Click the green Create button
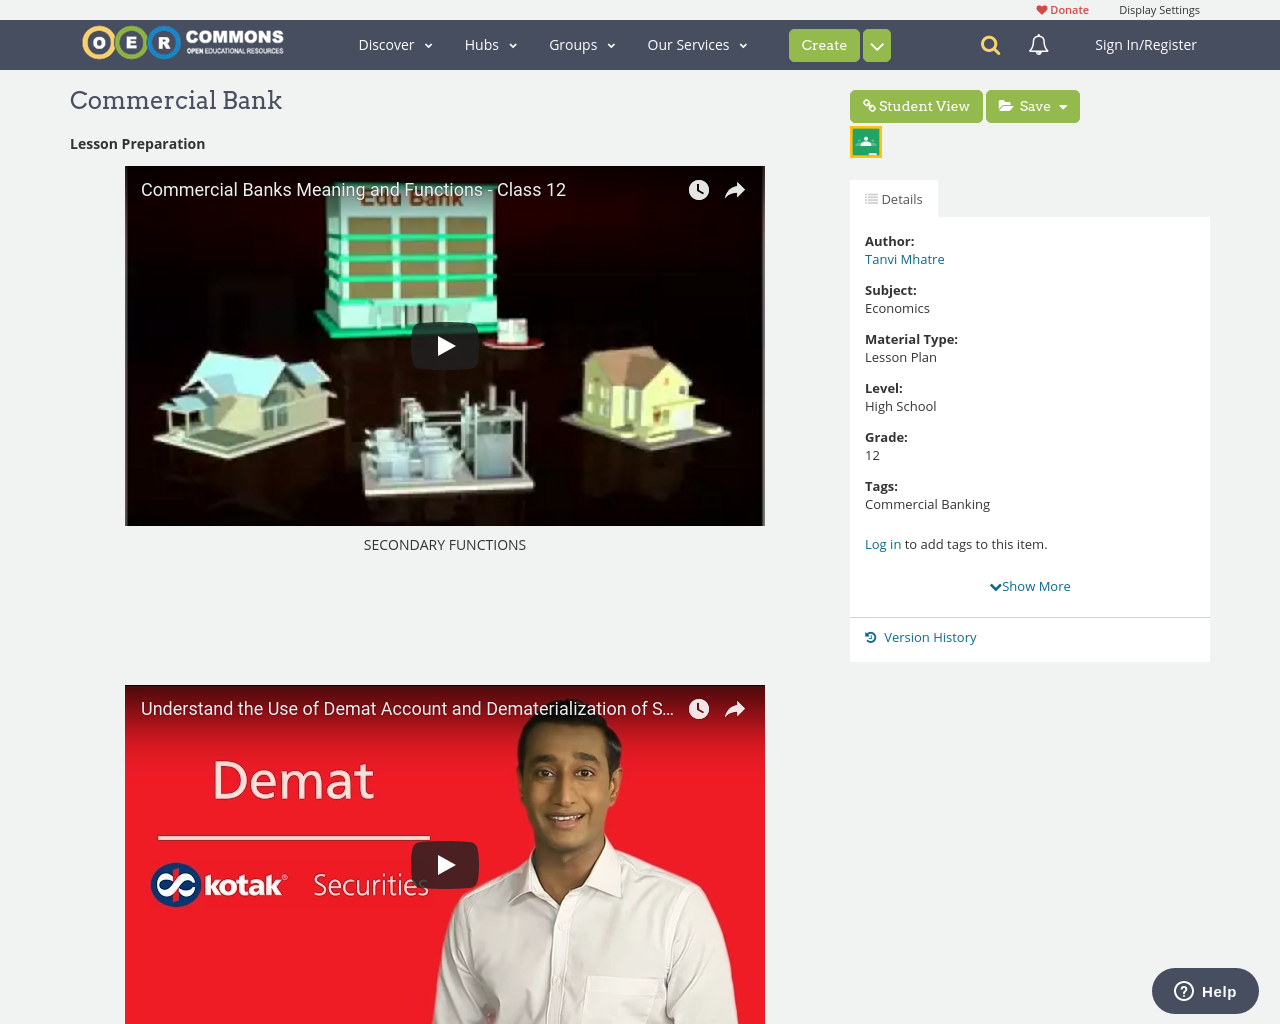The image size is (1280, 1024). [x=823, y=45]
